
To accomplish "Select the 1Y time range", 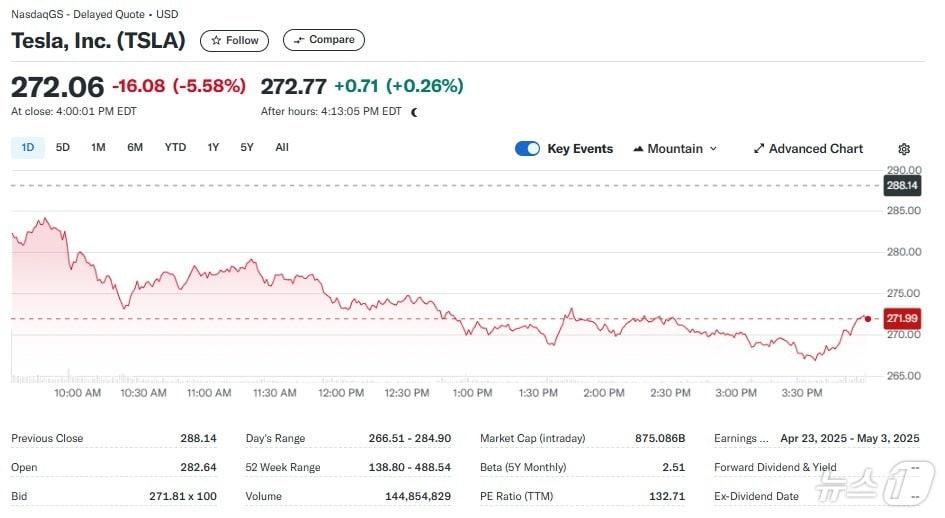I will pos(213,148).
